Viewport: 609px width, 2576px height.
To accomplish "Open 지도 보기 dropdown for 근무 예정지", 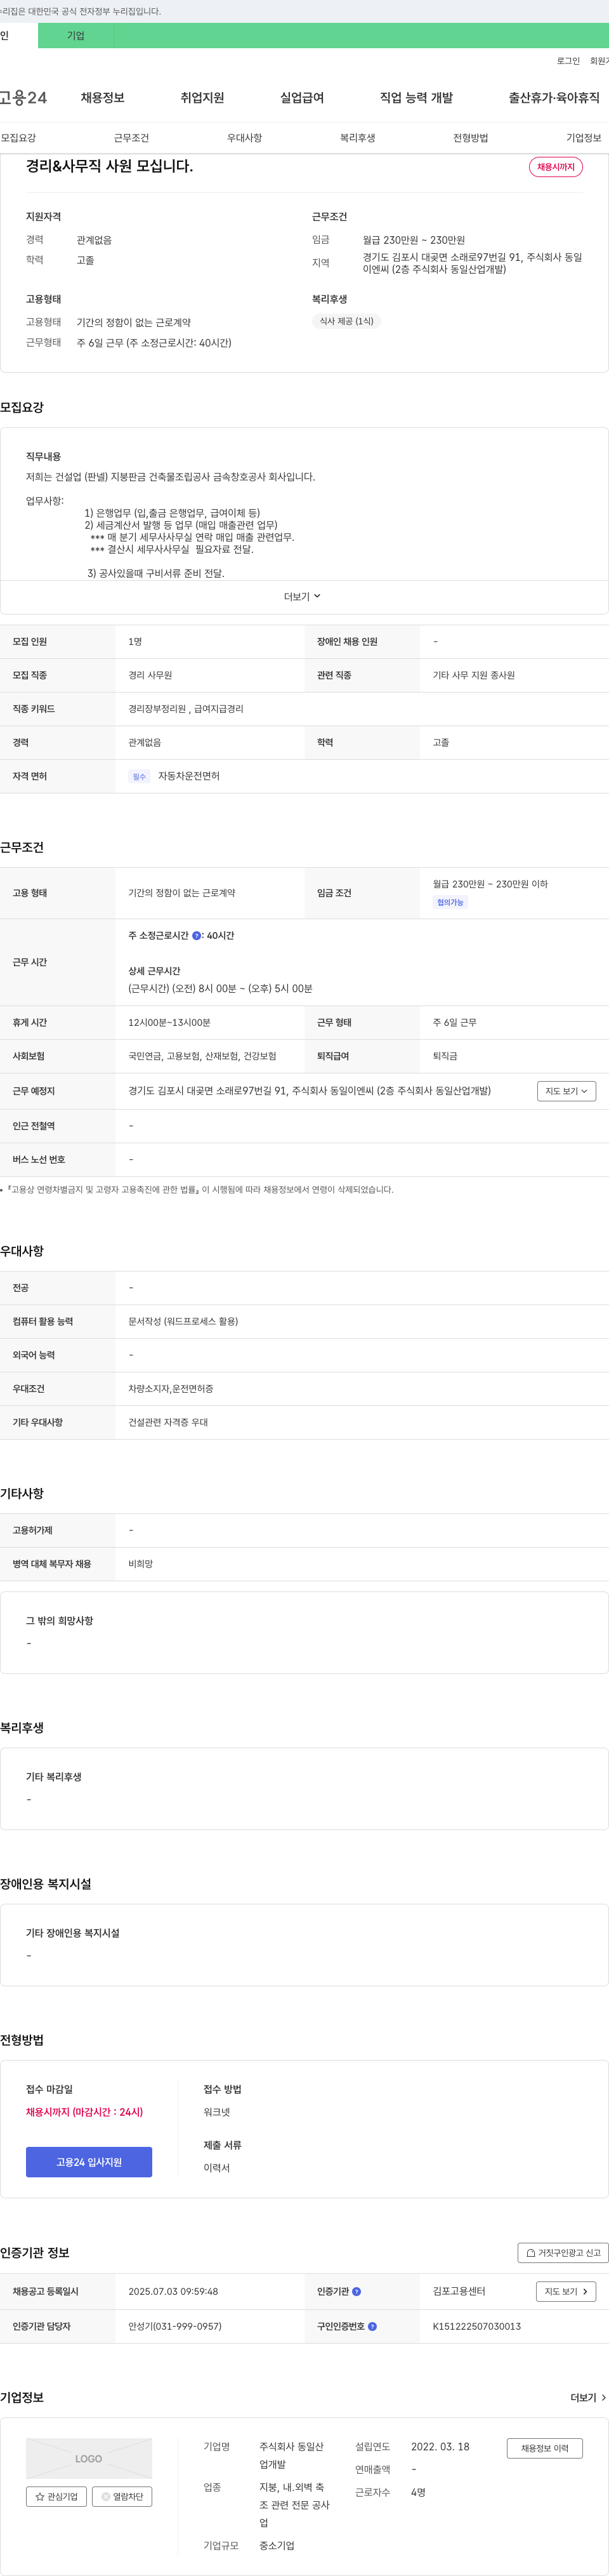I will 566,1091.
